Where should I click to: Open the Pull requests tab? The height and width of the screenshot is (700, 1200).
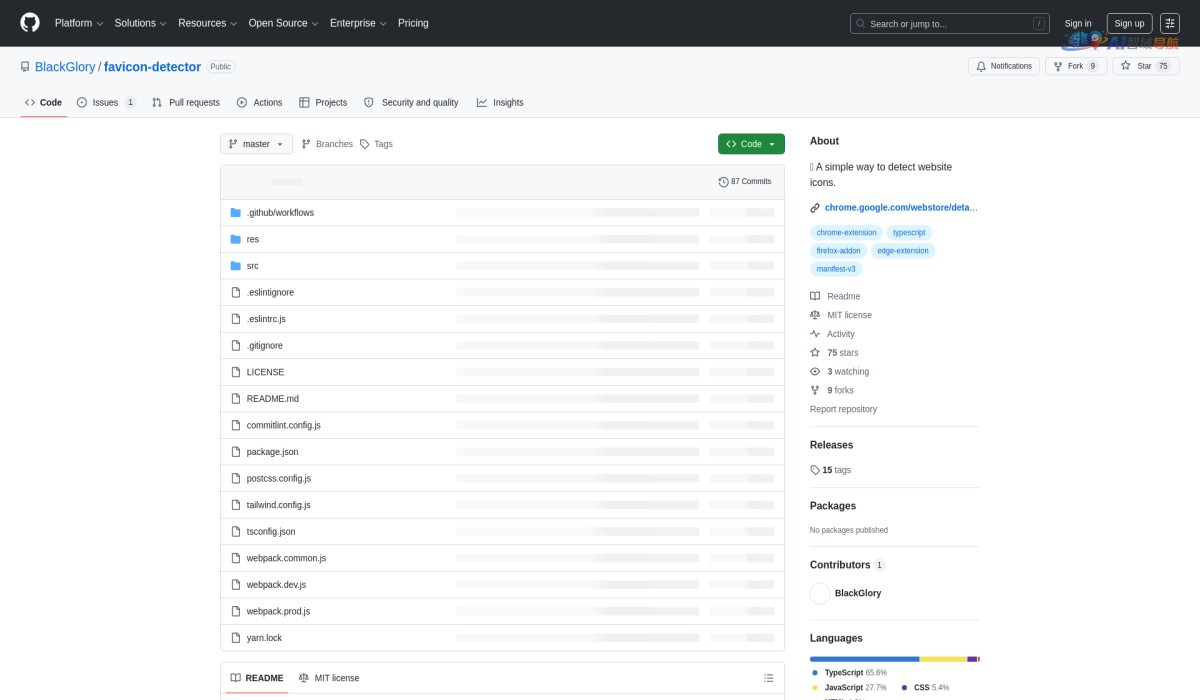[186, 102]
